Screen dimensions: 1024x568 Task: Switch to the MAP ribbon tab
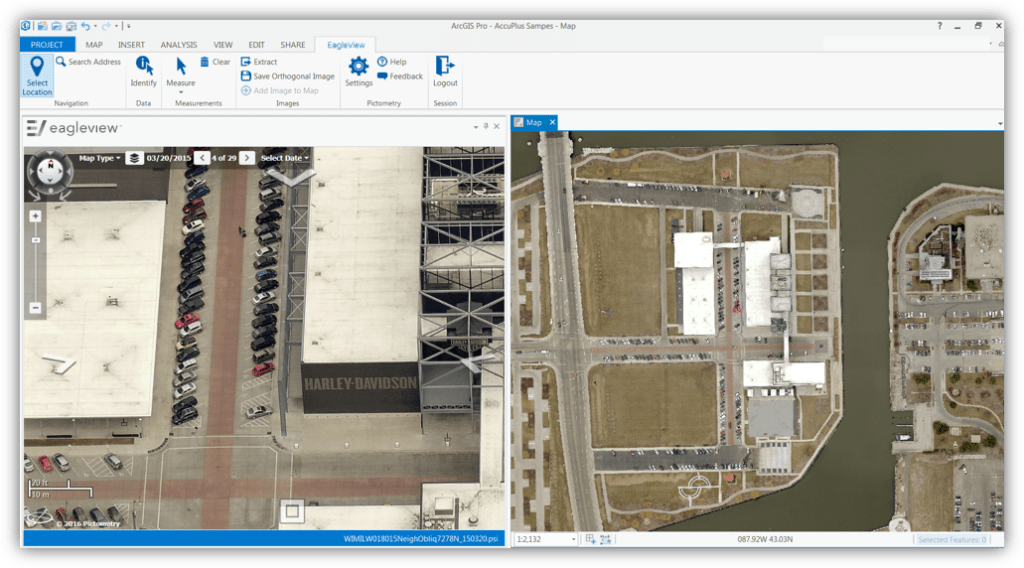click(x=94, y=44)
